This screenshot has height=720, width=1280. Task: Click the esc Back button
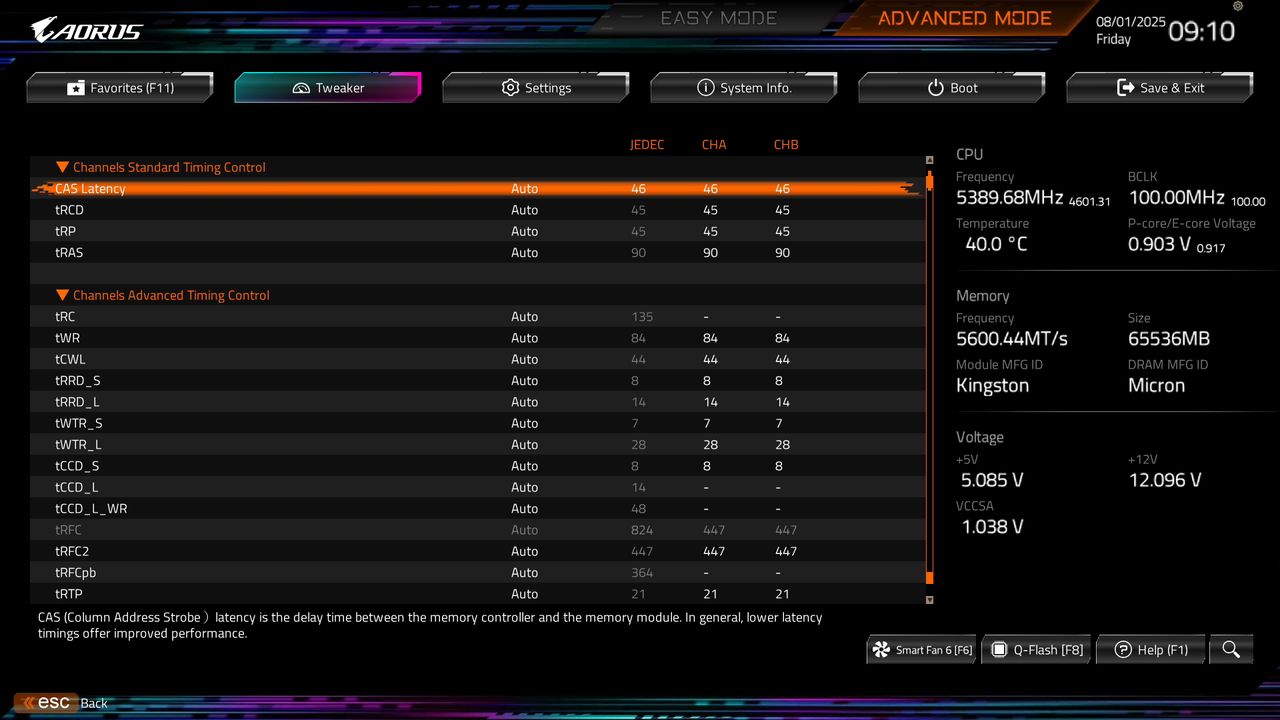tap(62, 703)
